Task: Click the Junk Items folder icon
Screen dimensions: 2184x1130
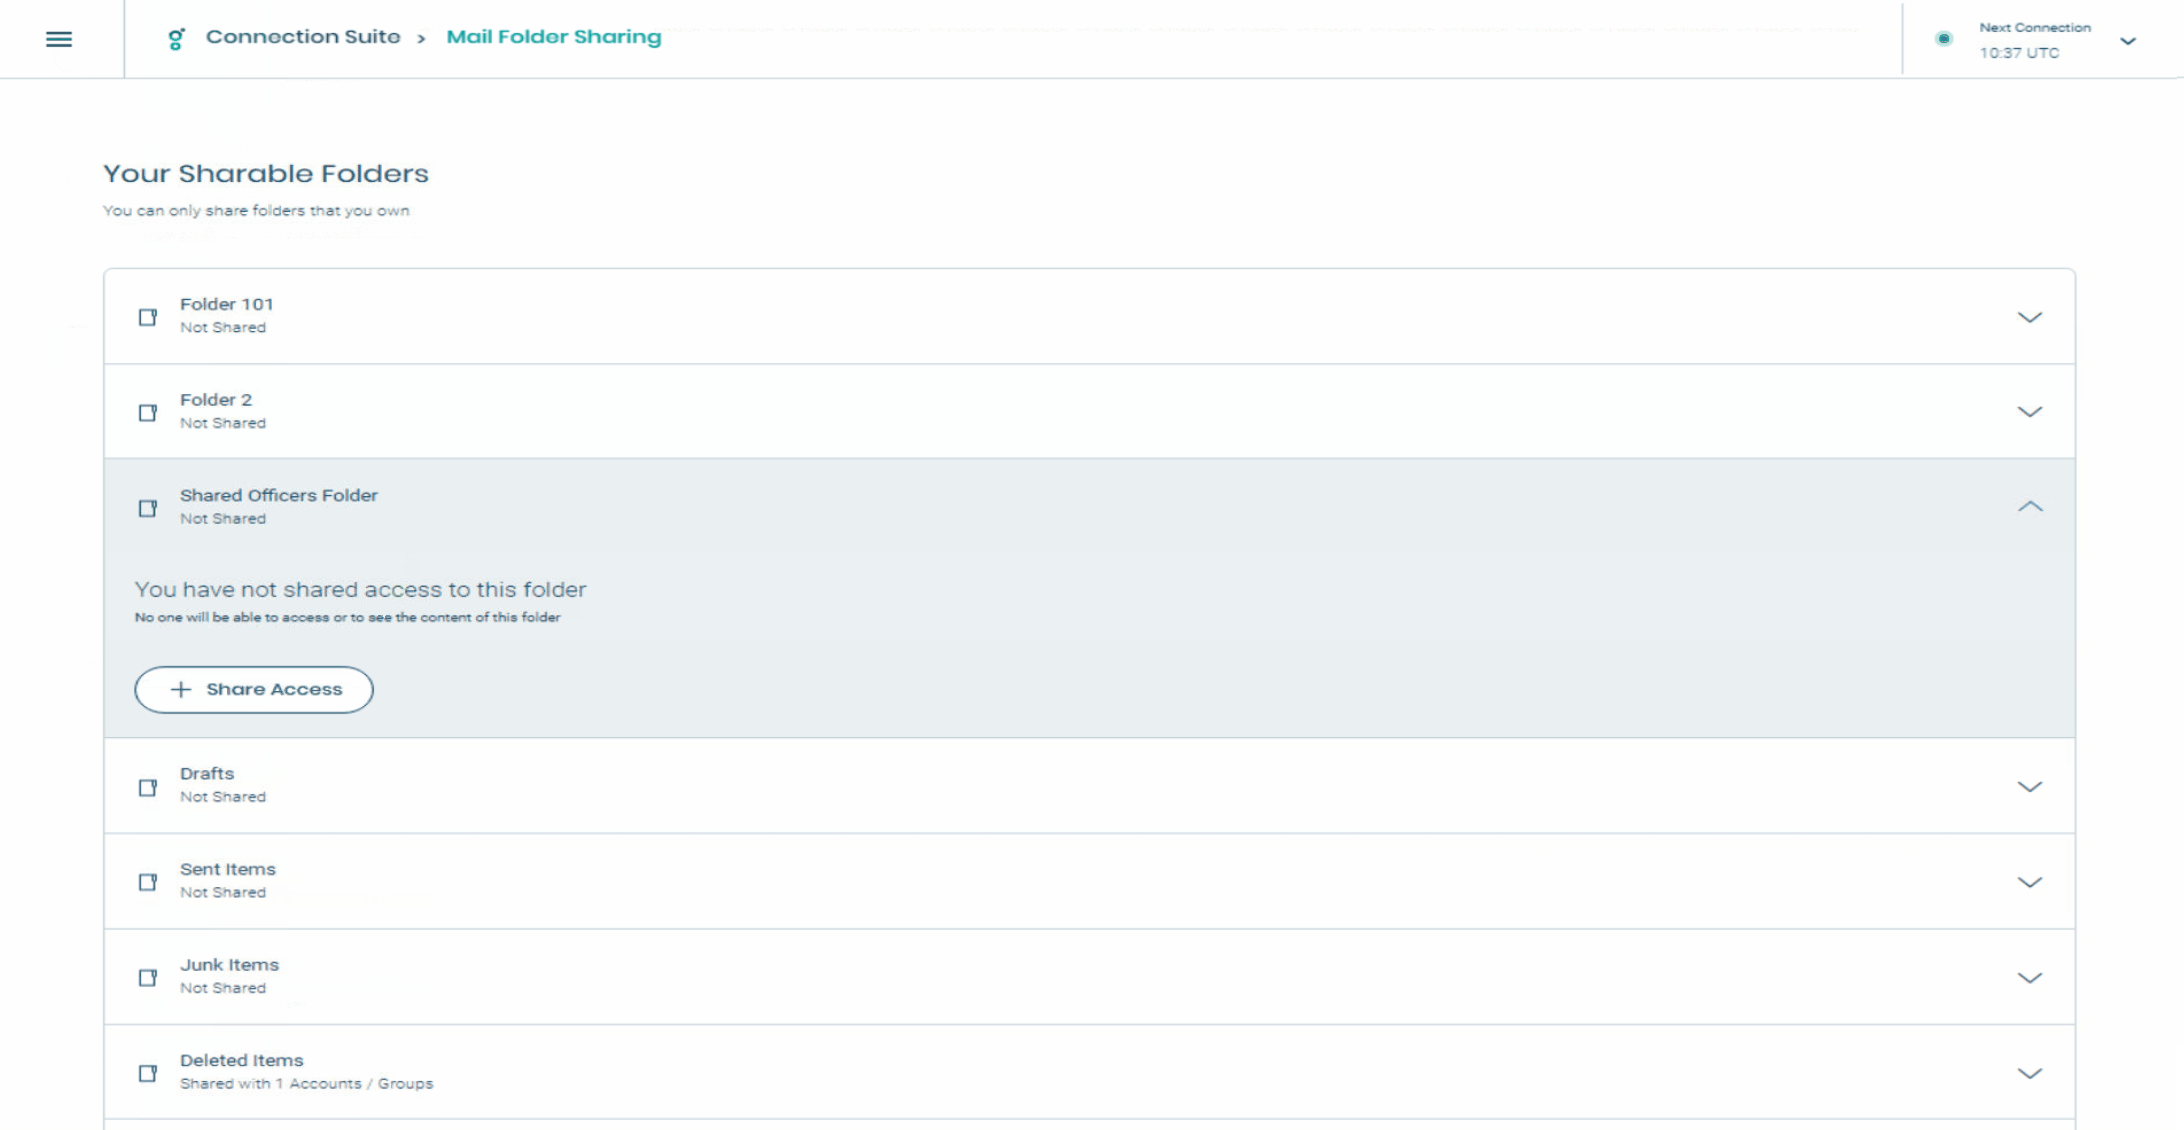Action: pyautogui.click(x=148, y=977)
